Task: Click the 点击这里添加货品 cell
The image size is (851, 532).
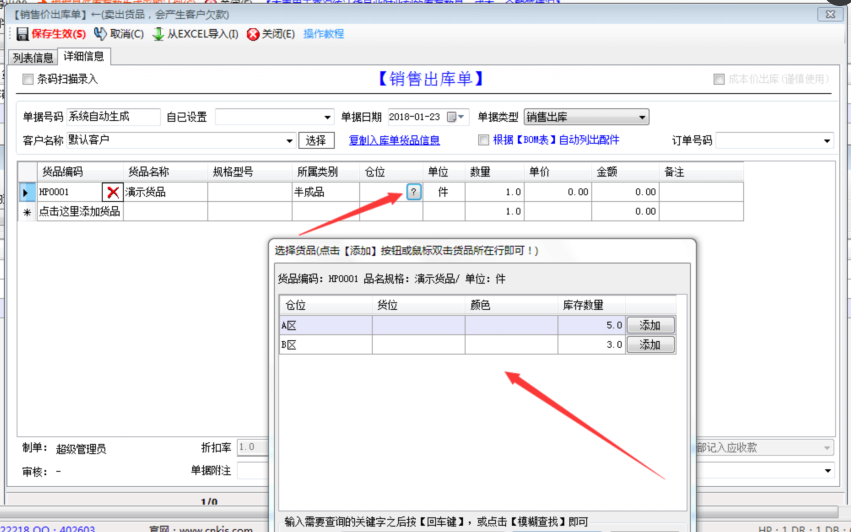Action: coord(79,211)
